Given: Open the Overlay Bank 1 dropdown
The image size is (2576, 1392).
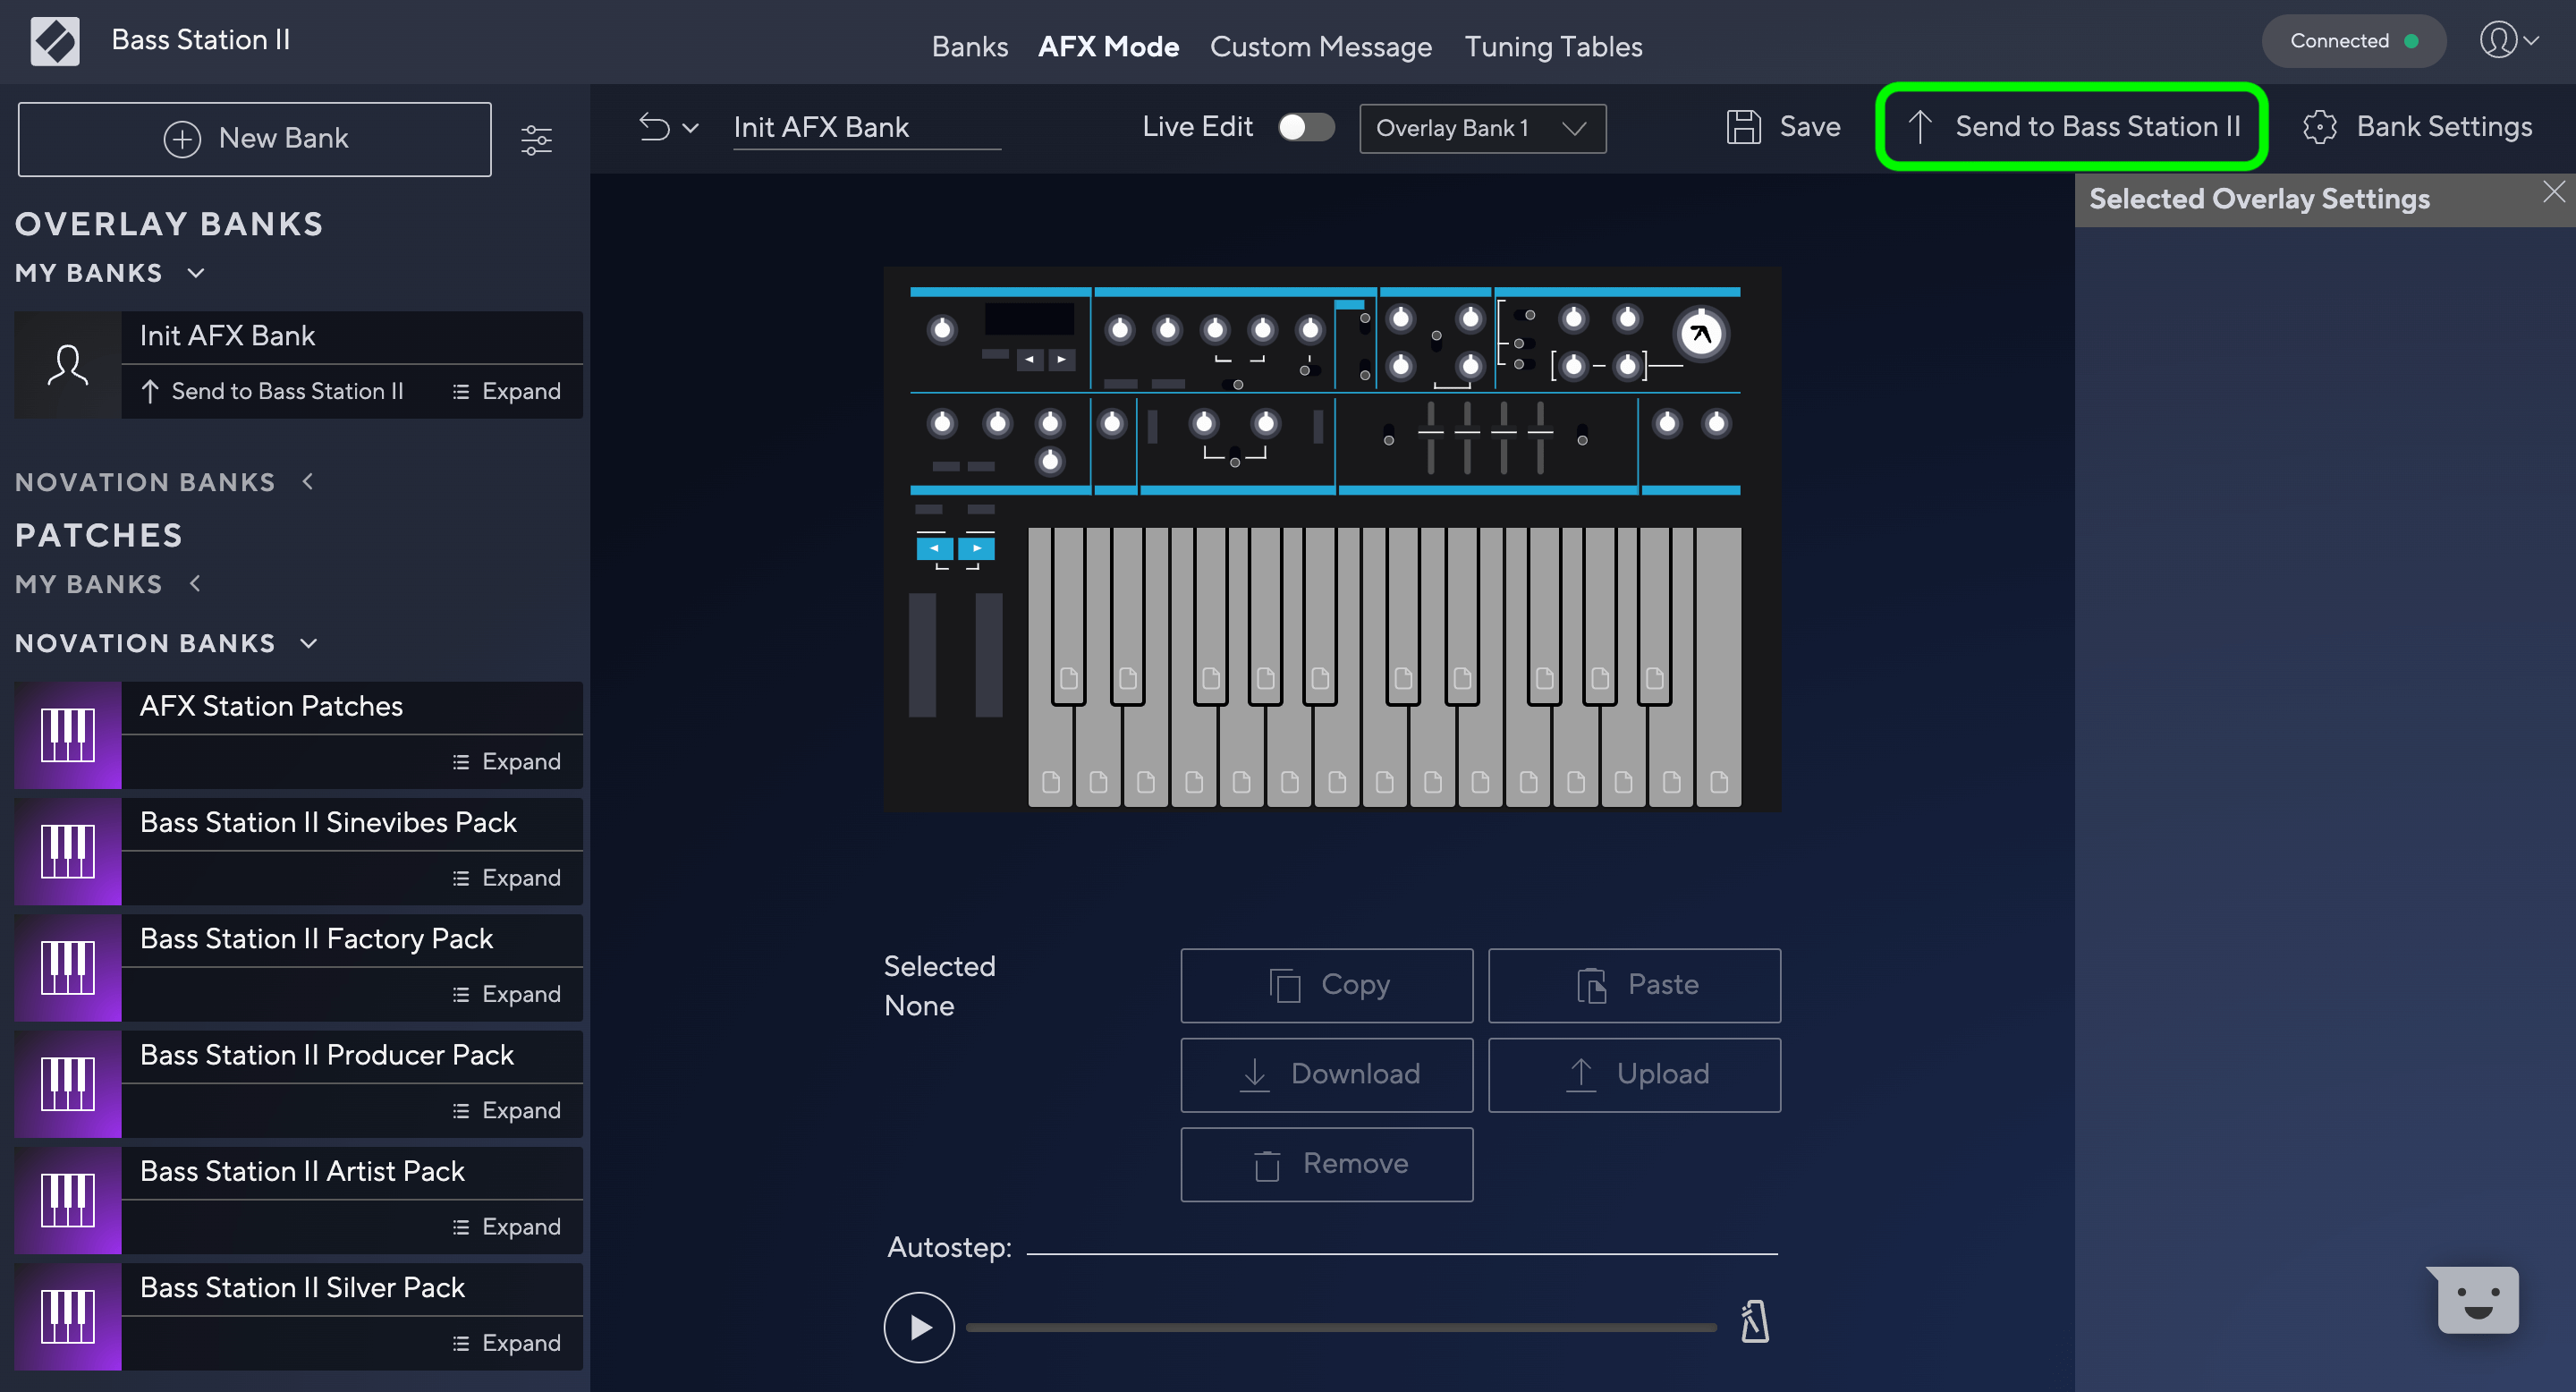Looking at the screenshot, I should 1483,128.
